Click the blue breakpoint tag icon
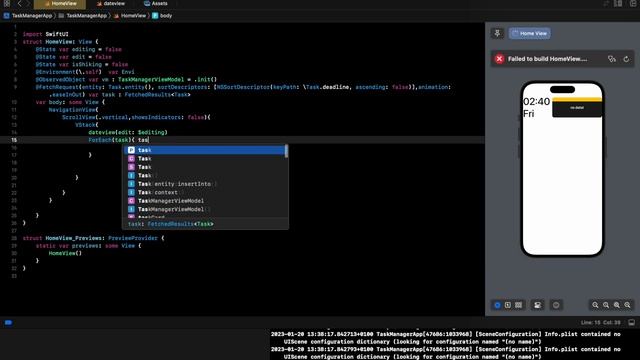The image size is (640, 360). [8, 323]
